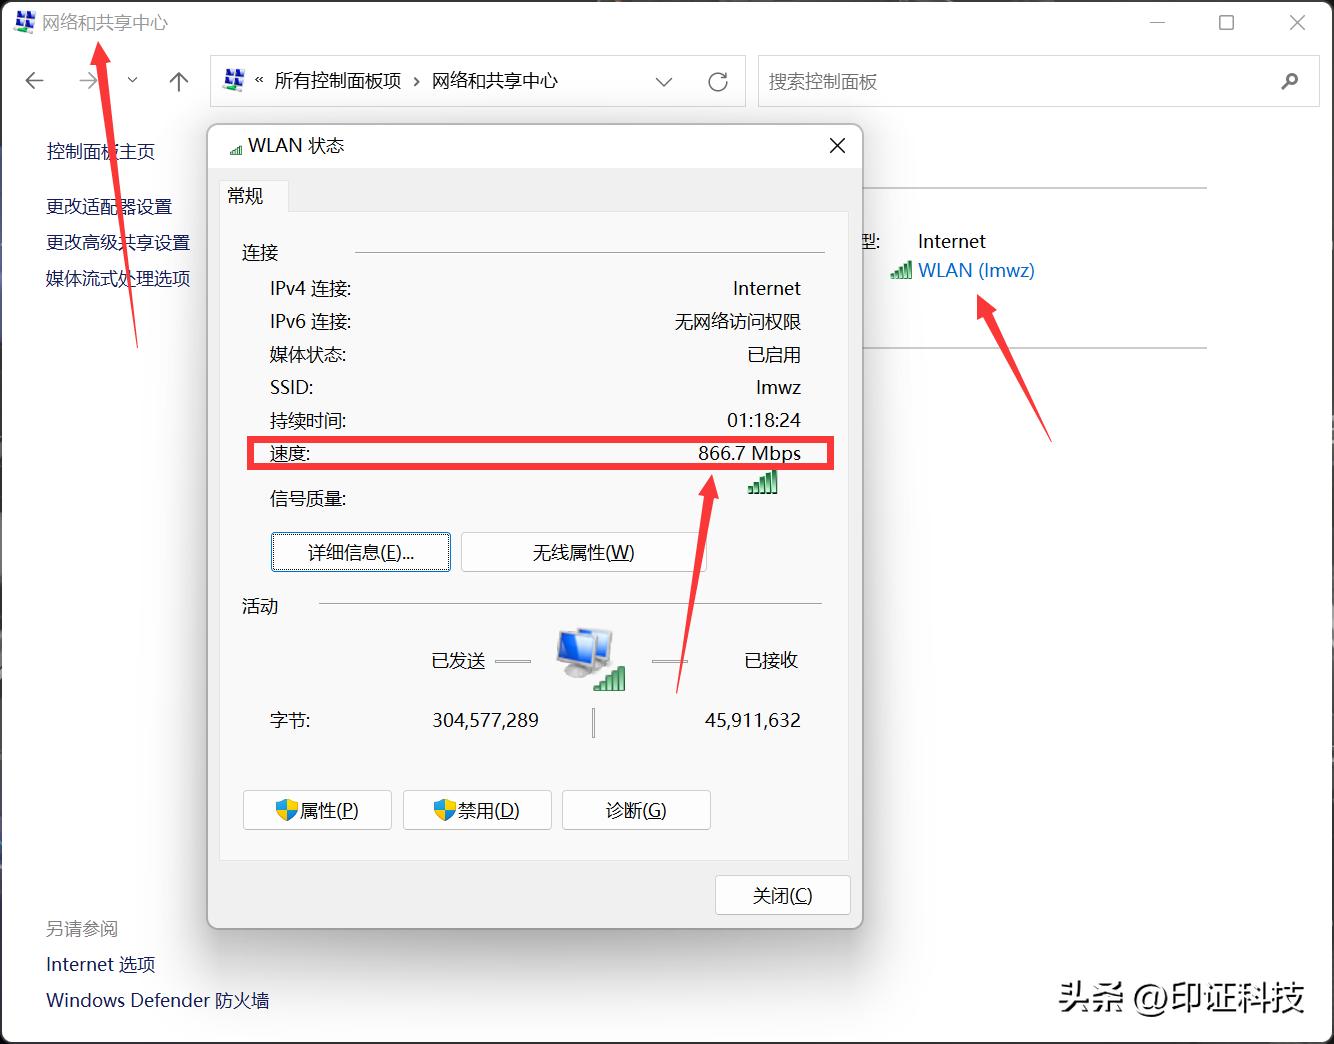Viewport: 1334px width, 1044px height.
Task: Open Windows Defender 防火墙 link
Action: coord(157,999)
